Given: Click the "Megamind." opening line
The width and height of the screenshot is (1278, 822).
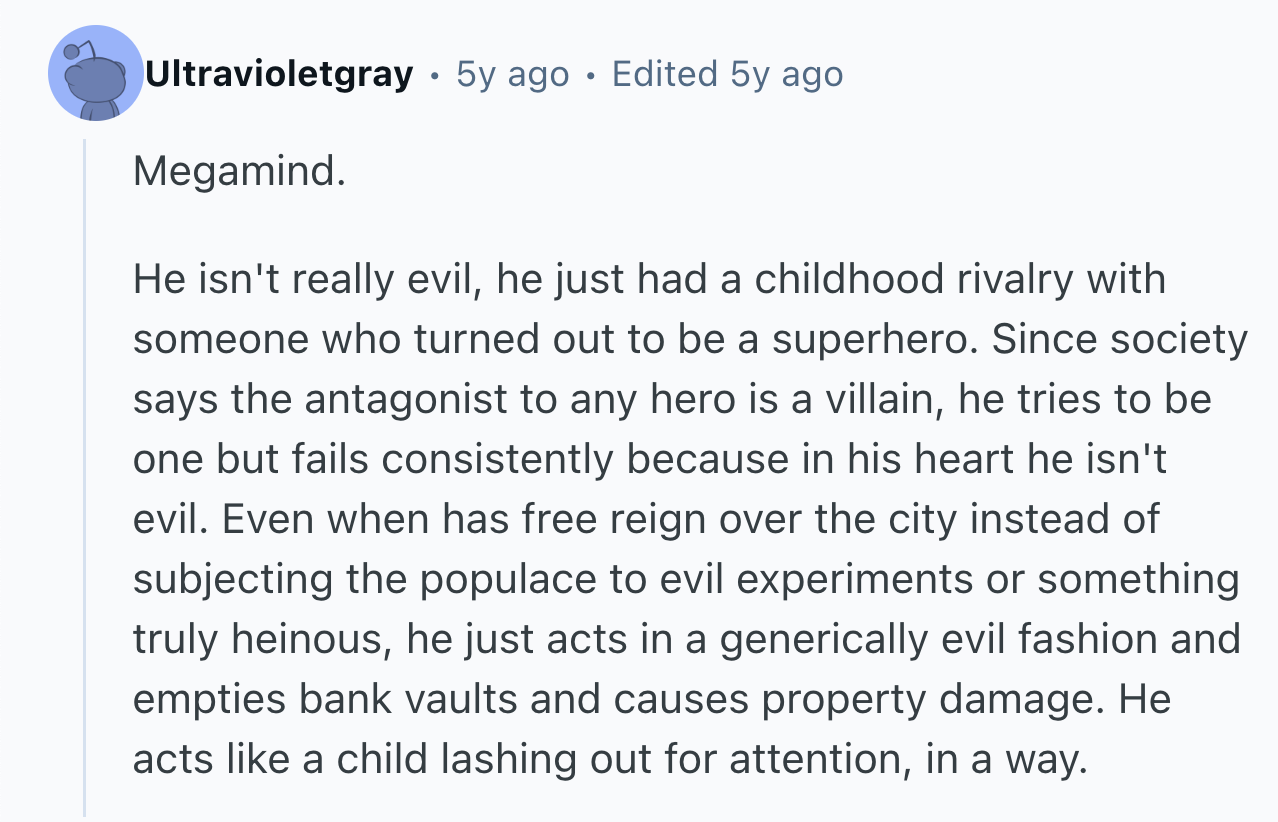Looking at the screenshot, I should [239, 171].
